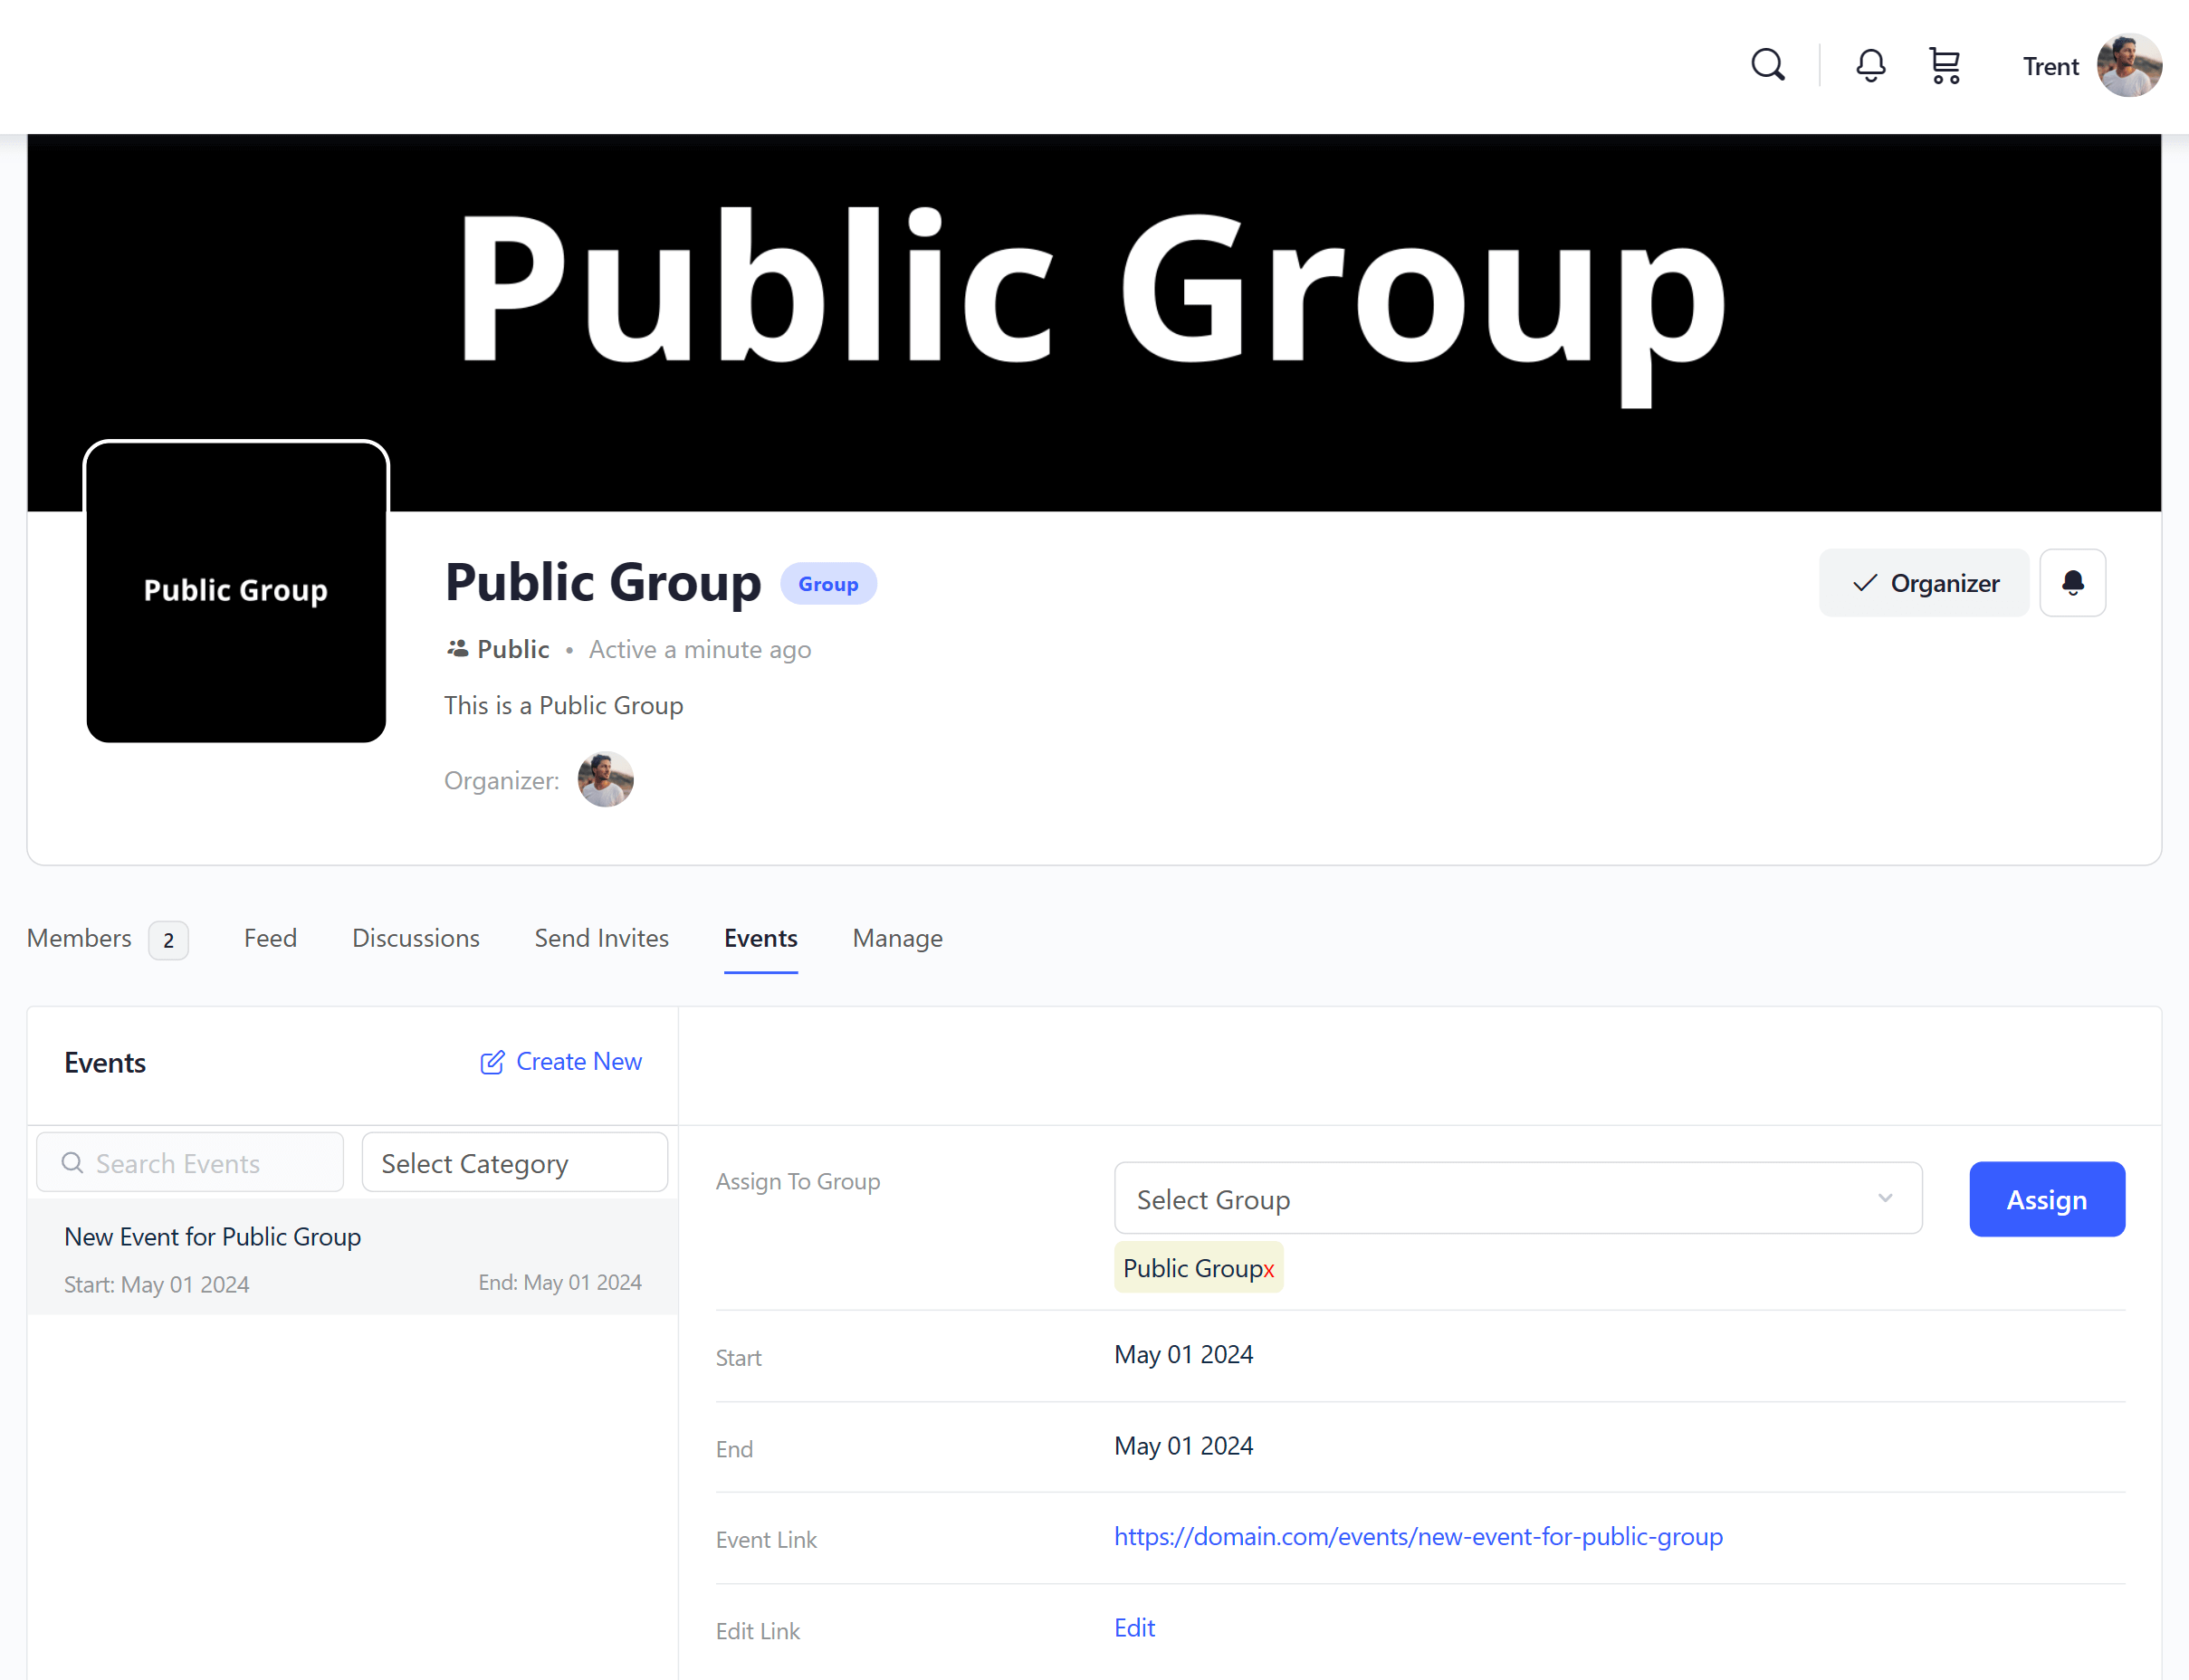
Task: Click the Edit link for event
Action: pyautogui.click(x=1134, y=1628)
